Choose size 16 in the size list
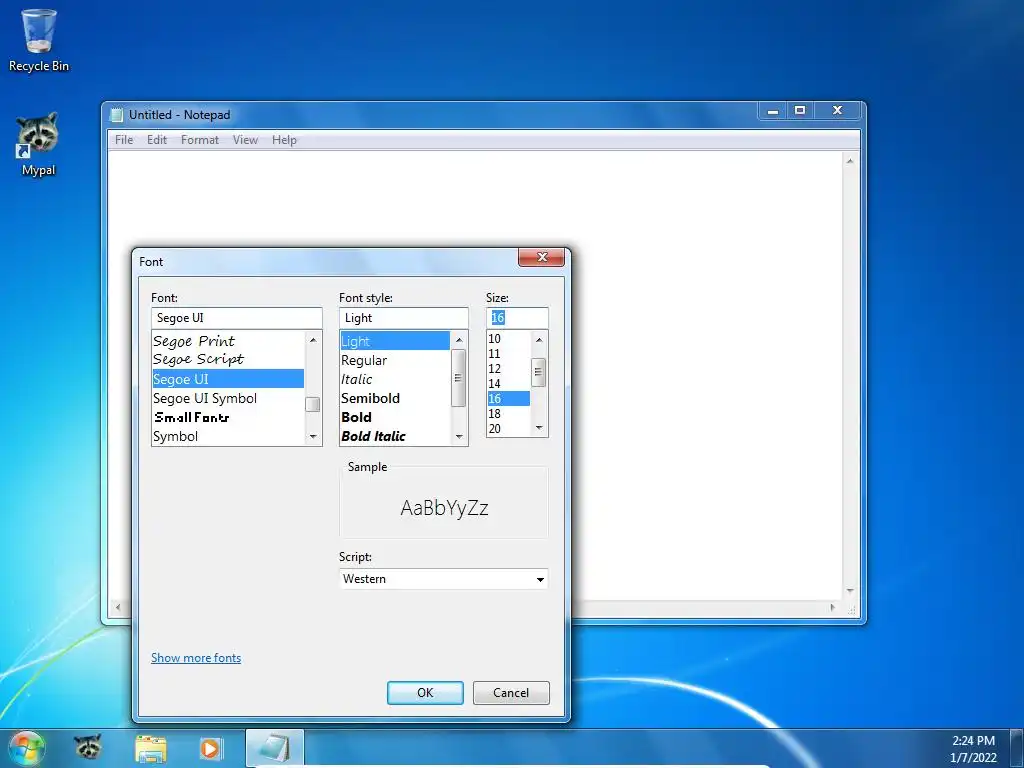The height and width of the screenshot is (768, 1024). click(x=508, y=398)
